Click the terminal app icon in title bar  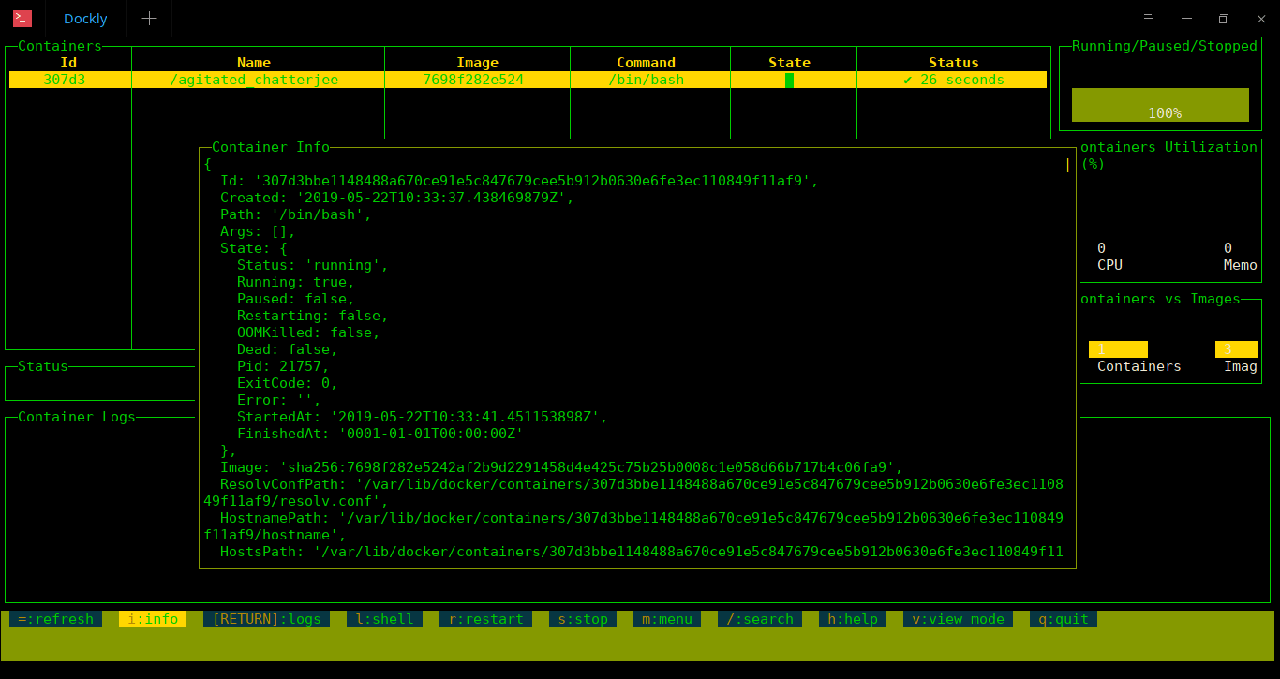22,18
